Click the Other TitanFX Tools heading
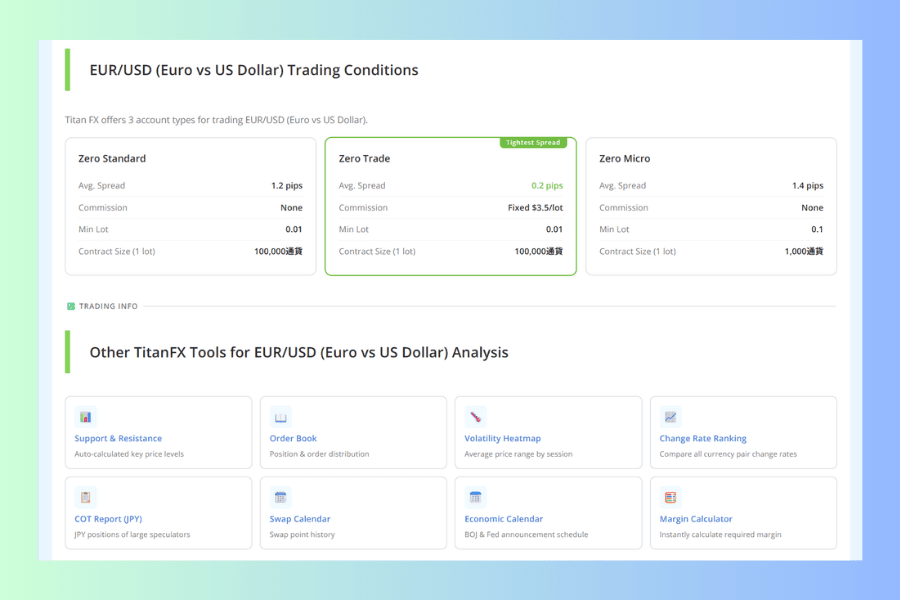900x600 pixels. click(299, 352)
